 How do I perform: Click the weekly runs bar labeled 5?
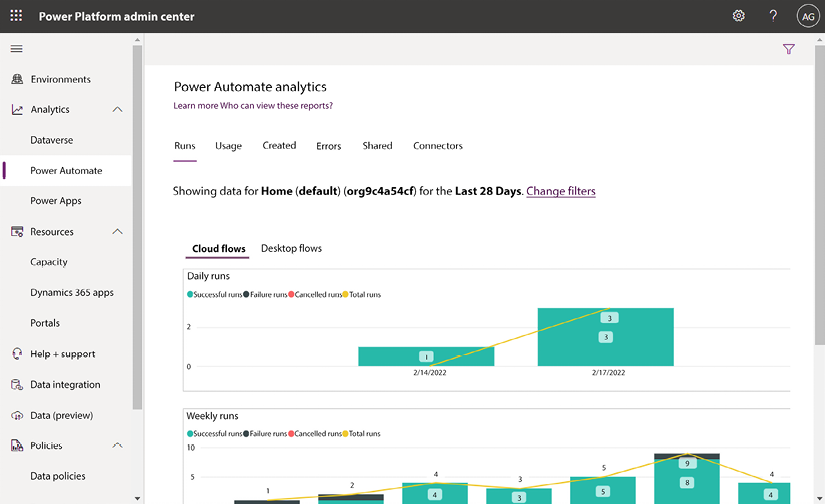click(x=603, y=490)
